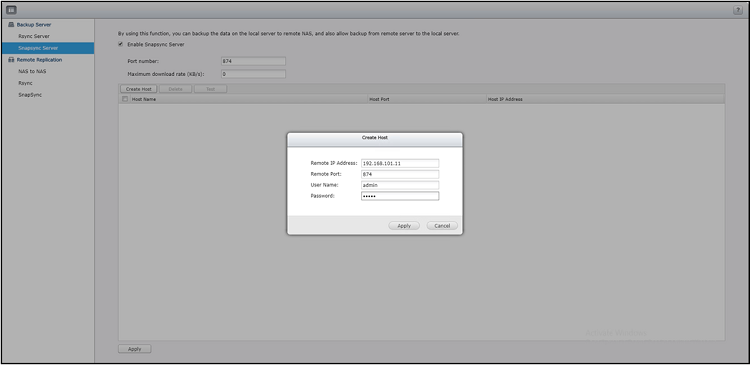Open the Backup Server category

tap(34, 24)
